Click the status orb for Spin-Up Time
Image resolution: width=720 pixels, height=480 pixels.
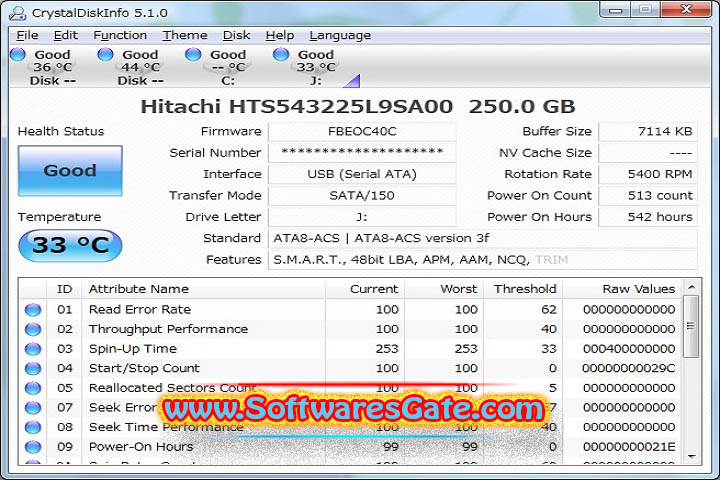tap(33, 349)
